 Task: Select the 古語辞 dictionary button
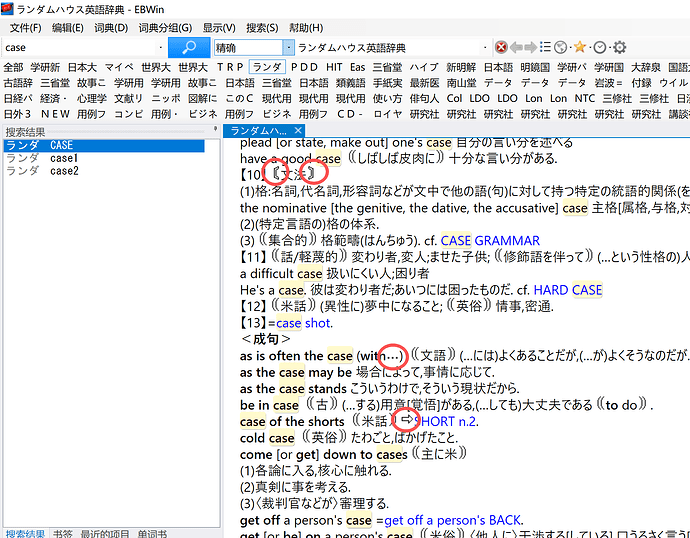coord(18,83)
